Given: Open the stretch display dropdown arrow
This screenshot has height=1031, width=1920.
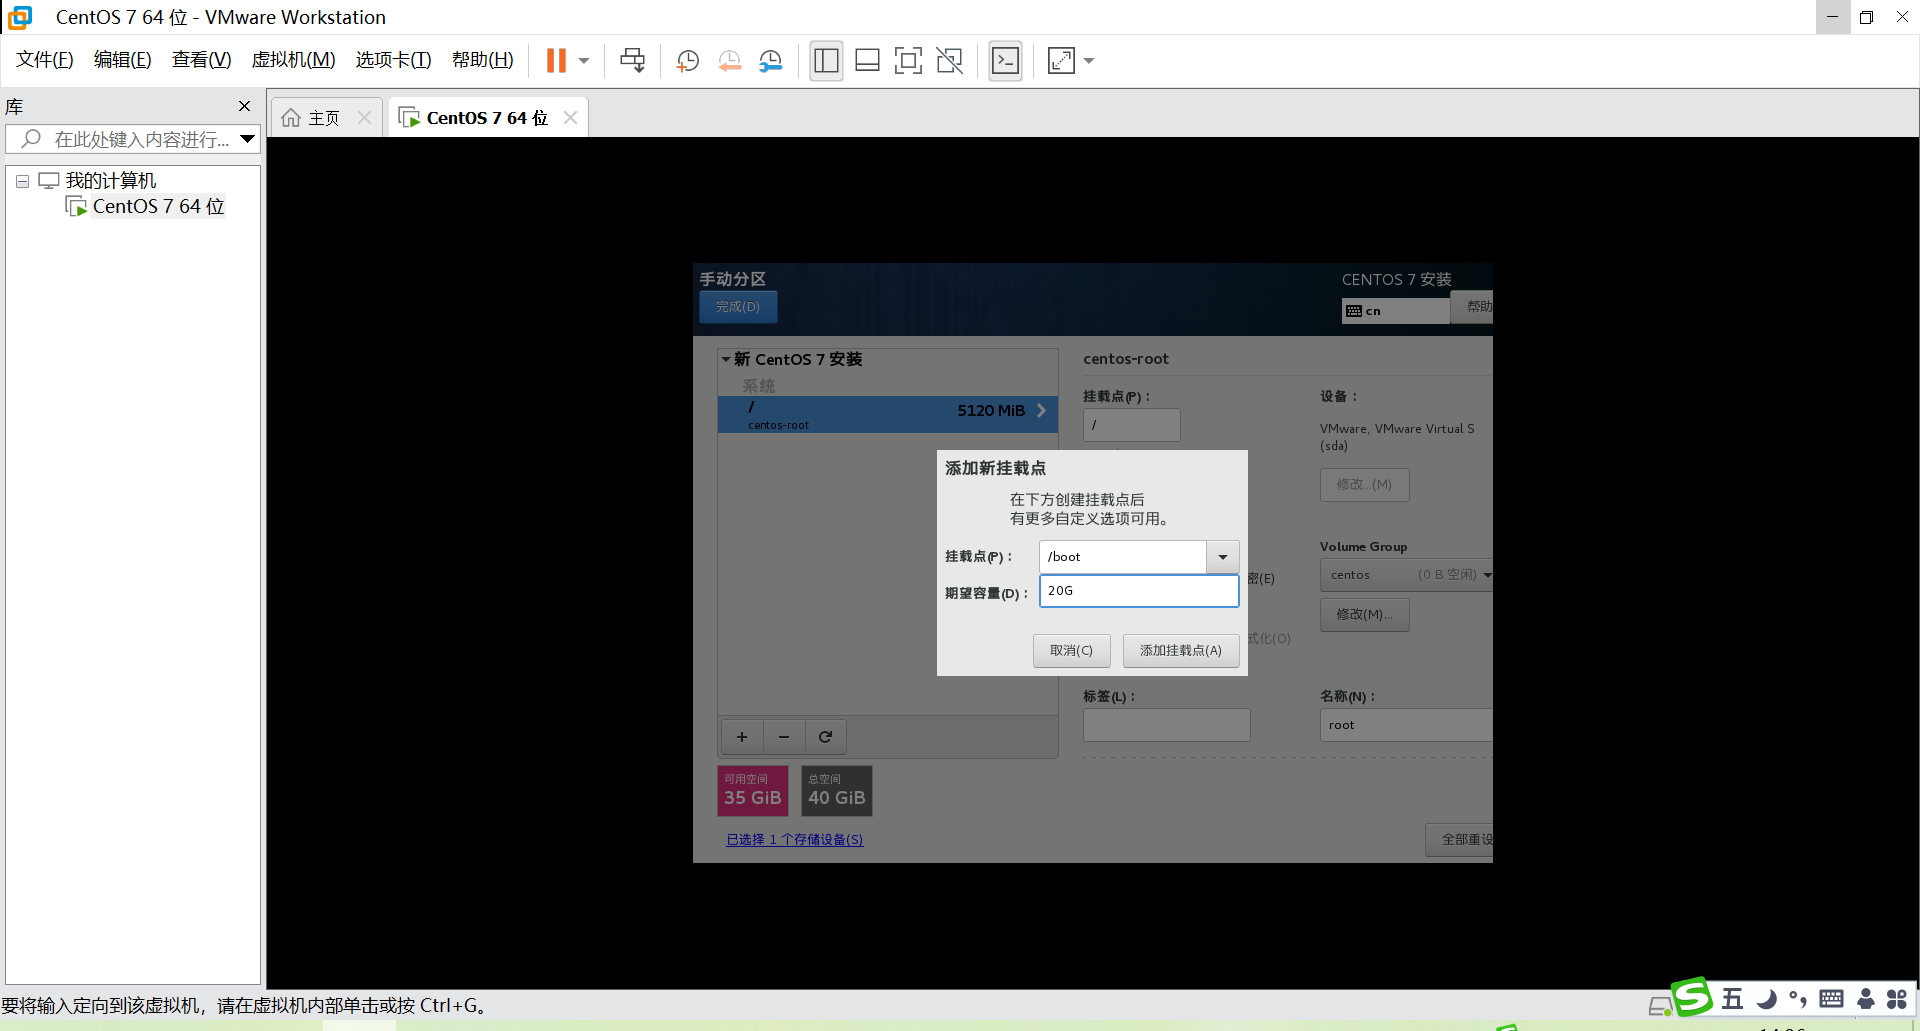Looking at the screenshot, I should 1089,61.
